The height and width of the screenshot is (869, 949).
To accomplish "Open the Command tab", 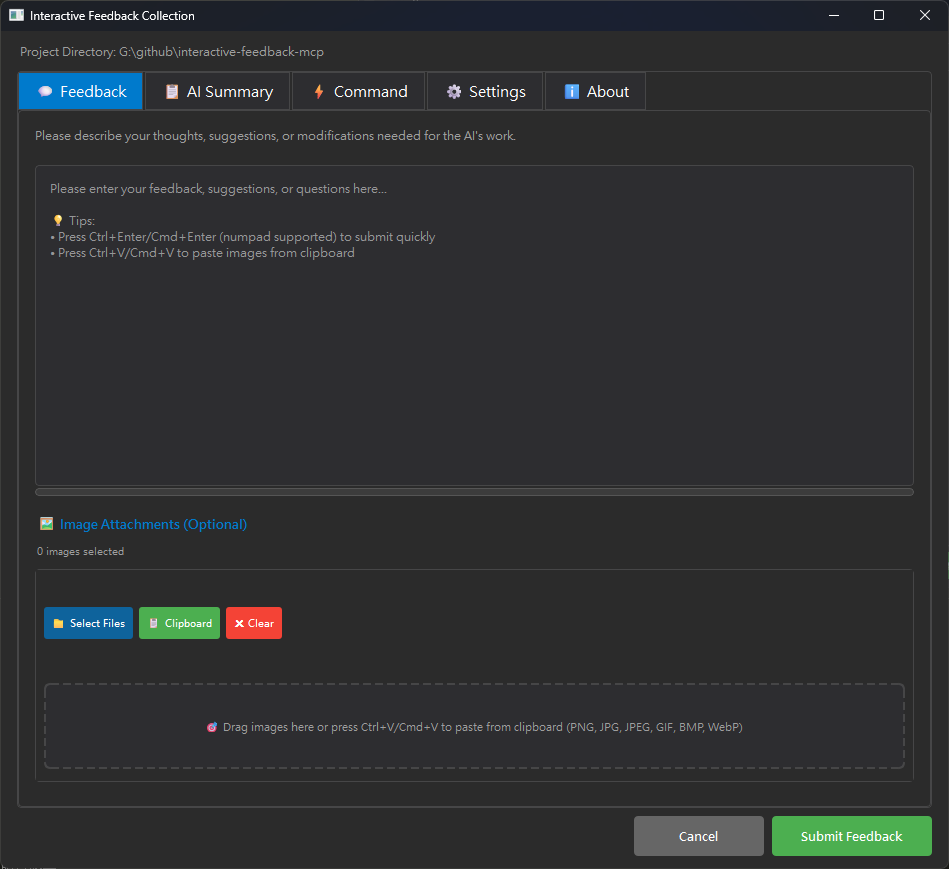I will [358, 91].
